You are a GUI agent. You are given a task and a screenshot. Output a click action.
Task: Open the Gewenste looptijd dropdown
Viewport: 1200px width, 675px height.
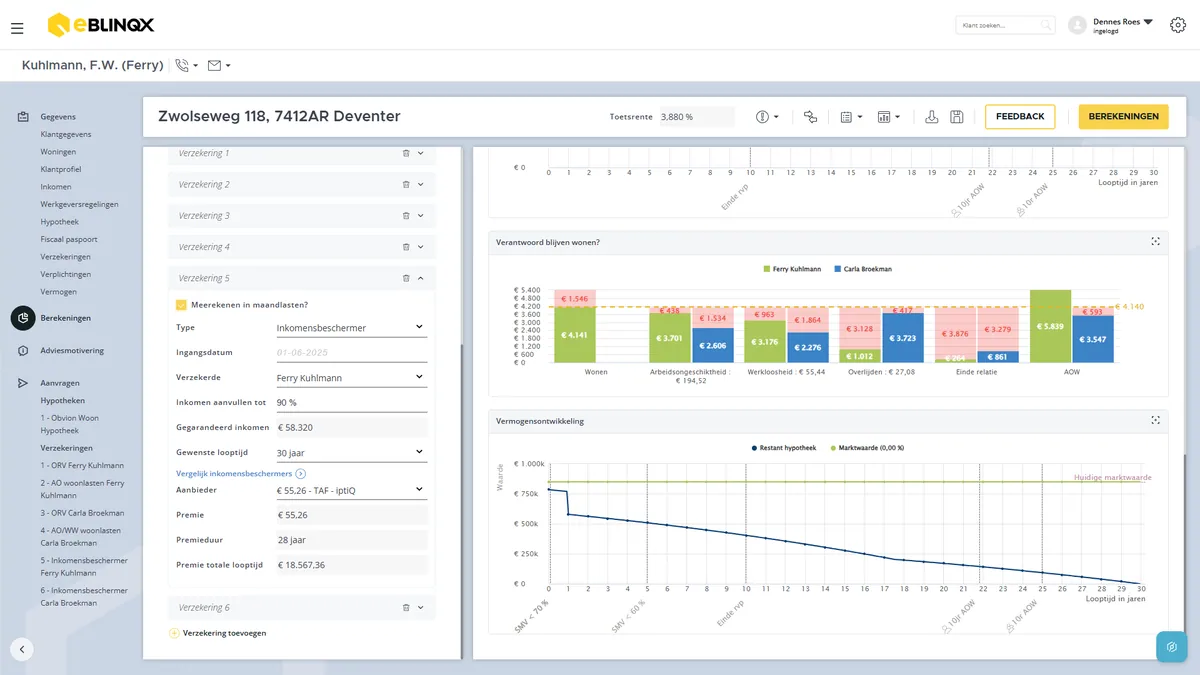coord(350,453)
